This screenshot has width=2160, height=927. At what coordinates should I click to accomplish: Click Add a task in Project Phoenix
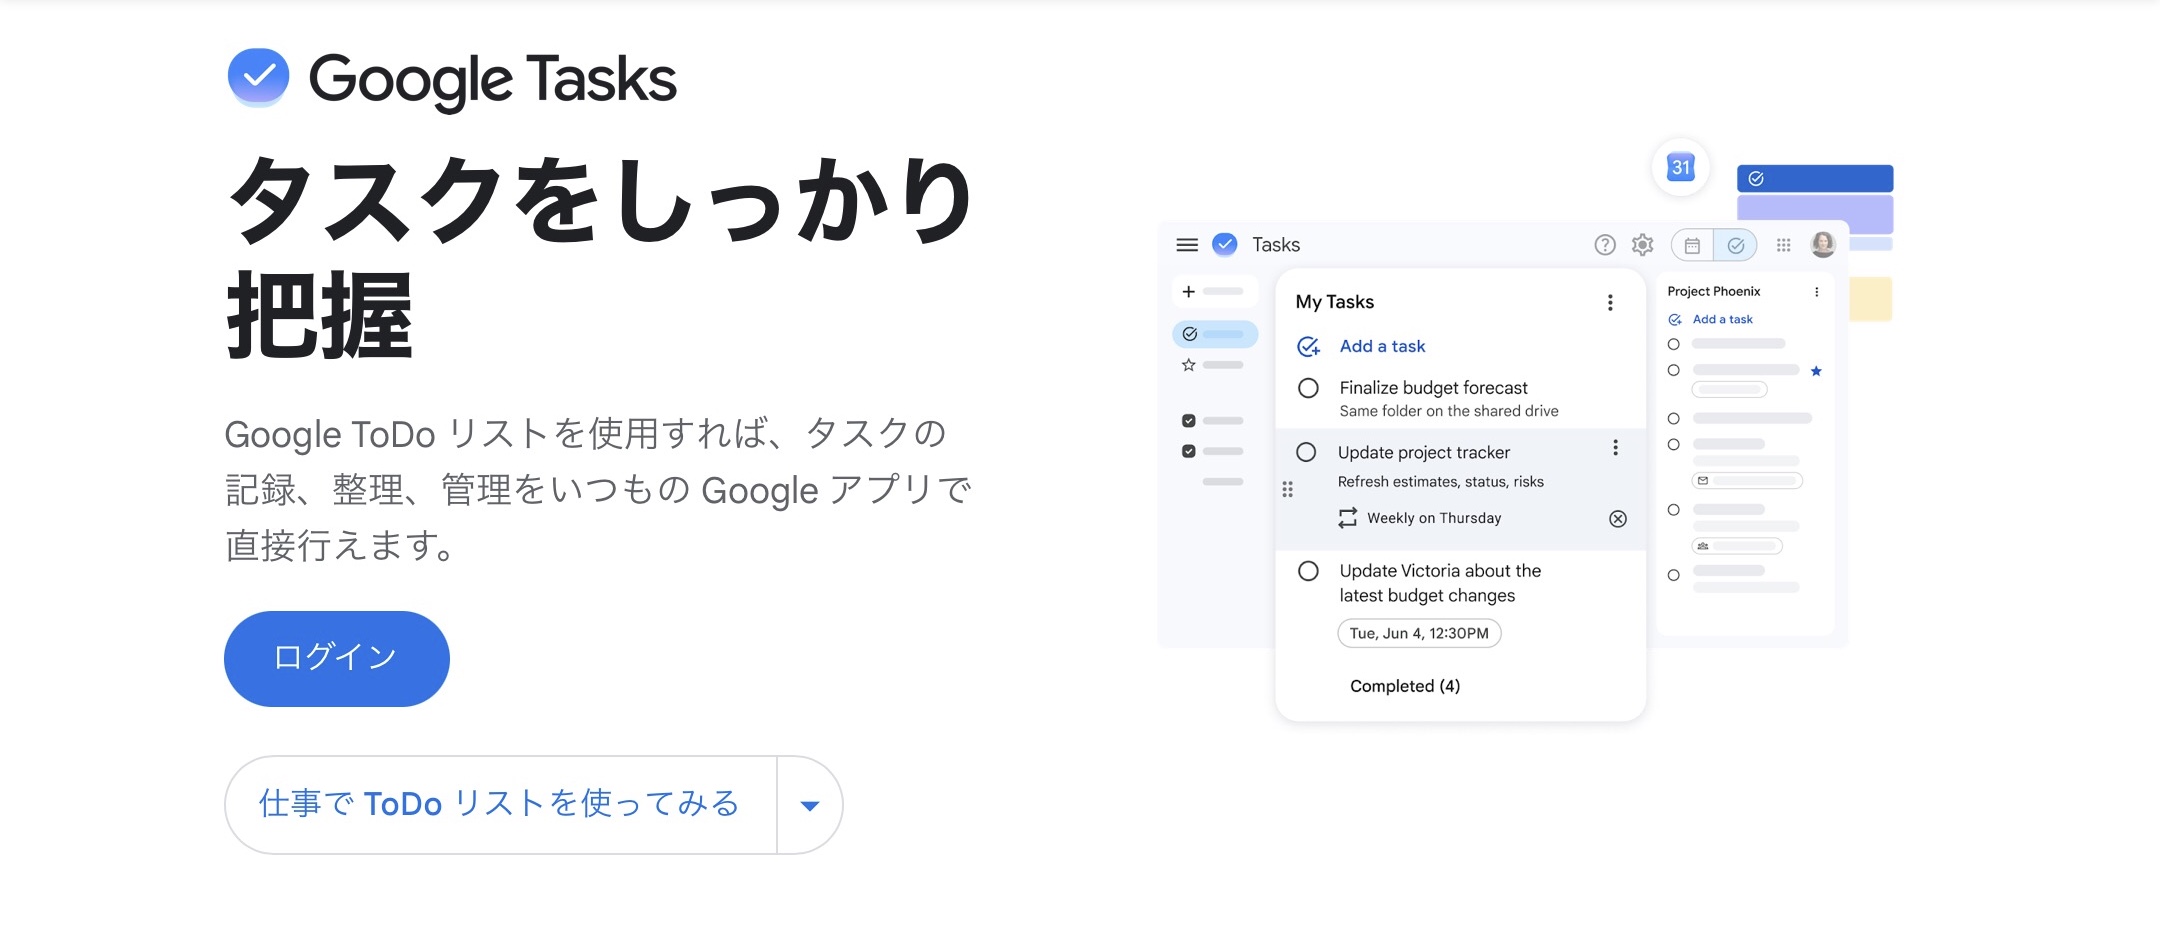pos(1722,320)
